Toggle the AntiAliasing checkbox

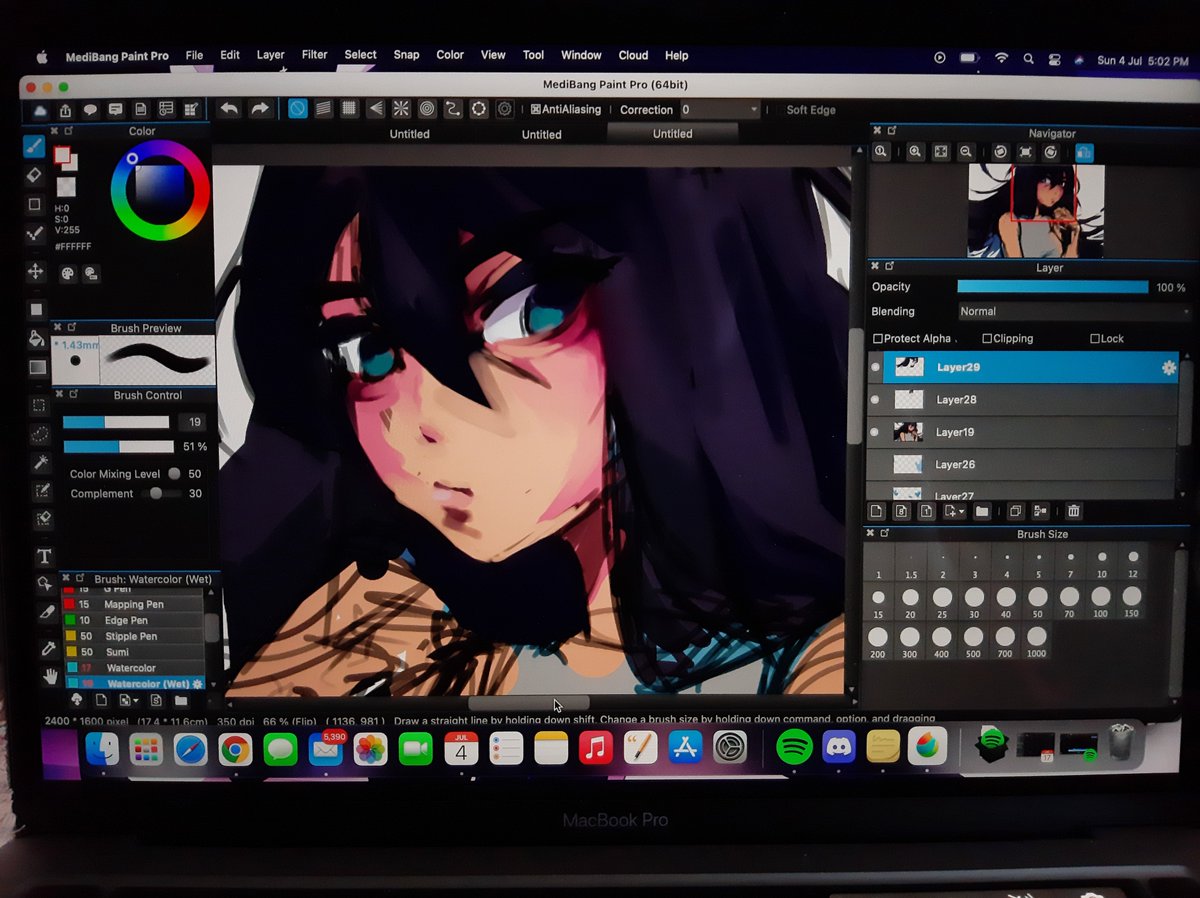(x=566, y=109)
